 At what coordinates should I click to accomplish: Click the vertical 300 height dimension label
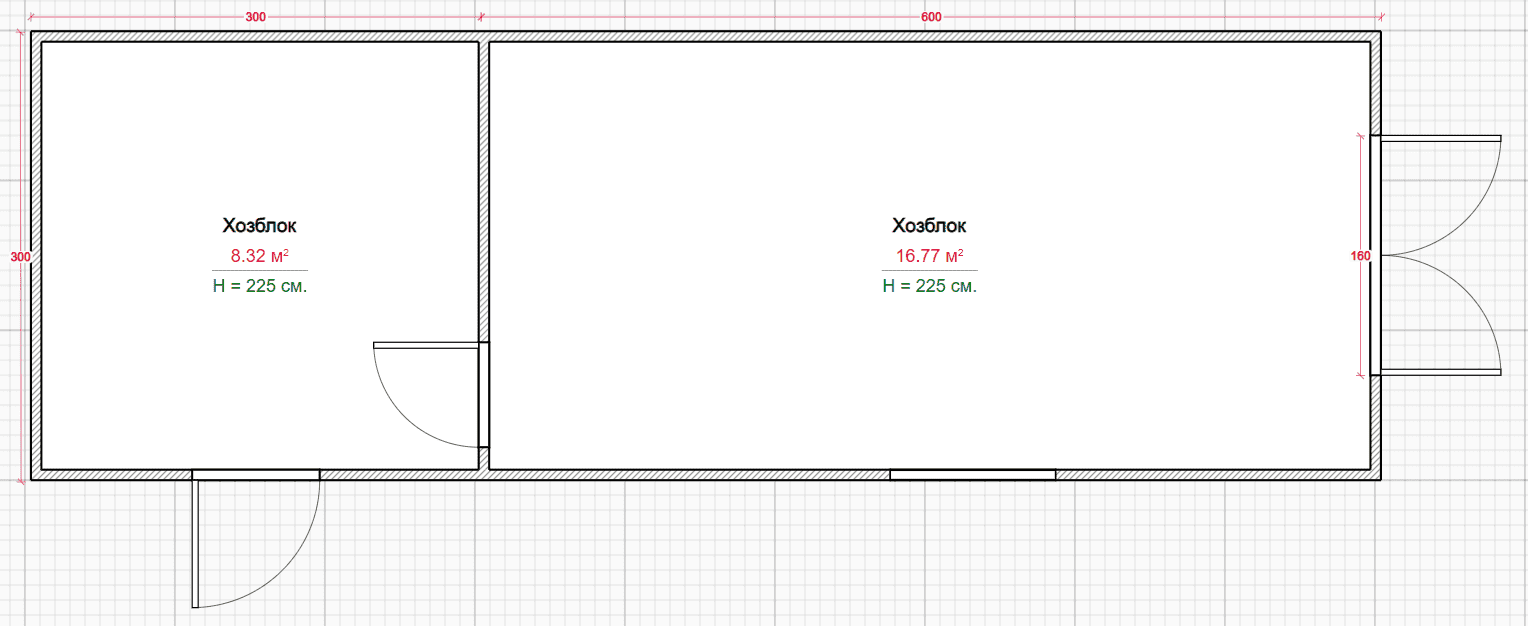(x=20, y=257)
